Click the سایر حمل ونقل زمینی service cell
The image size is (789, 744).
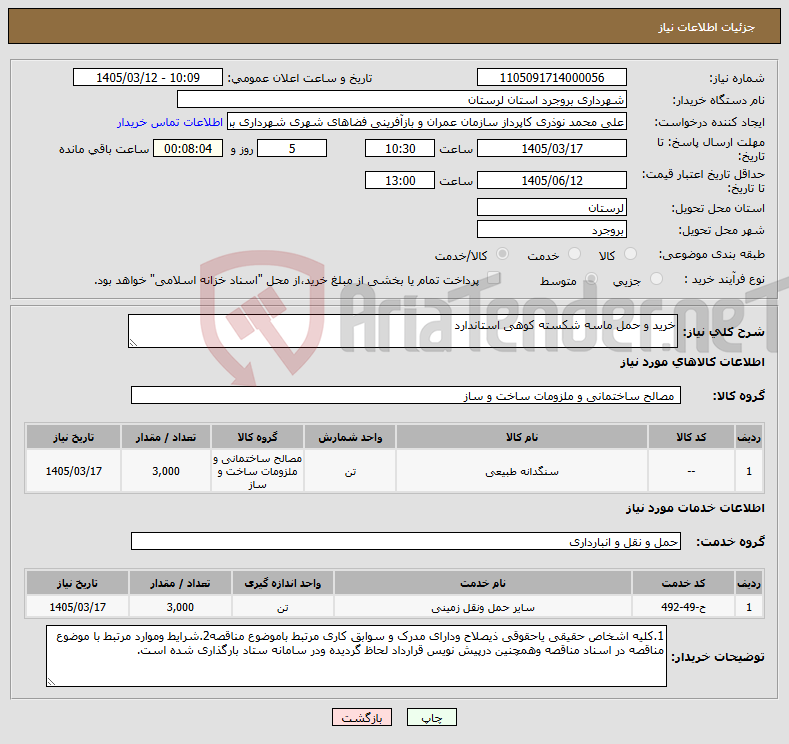point(483,607)
